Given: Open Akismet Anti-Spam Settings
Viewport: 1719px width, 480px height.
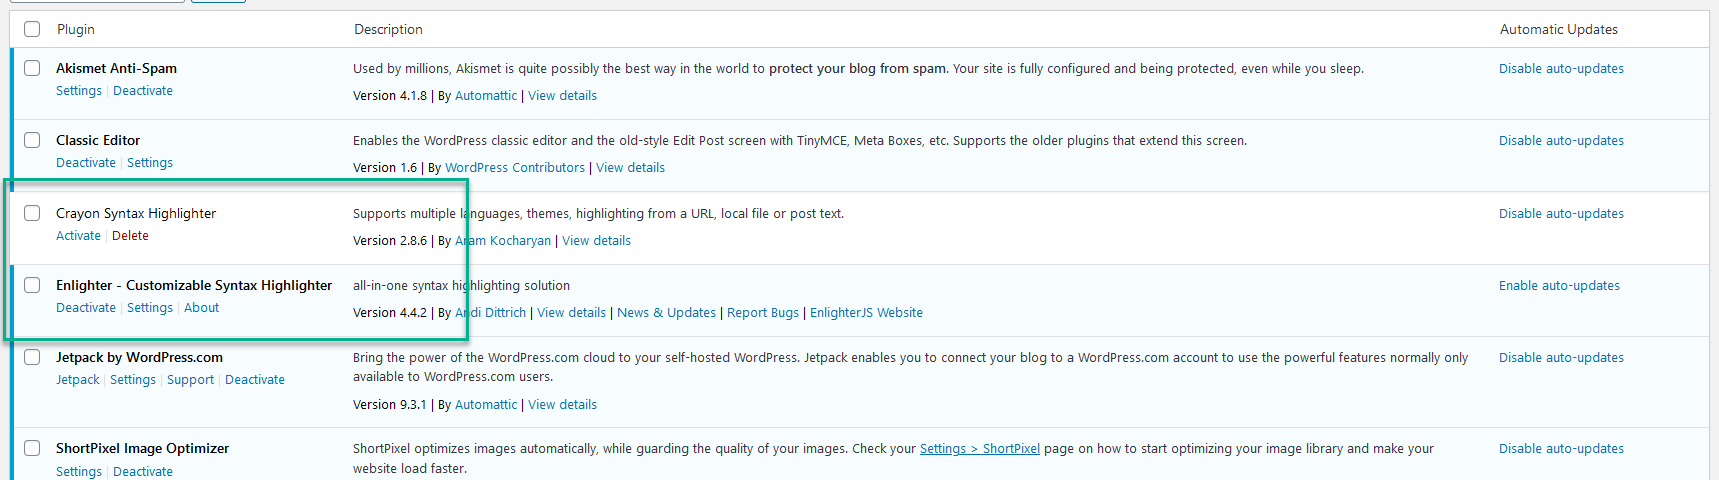Looking at the screenshot, I should (79, 91).
